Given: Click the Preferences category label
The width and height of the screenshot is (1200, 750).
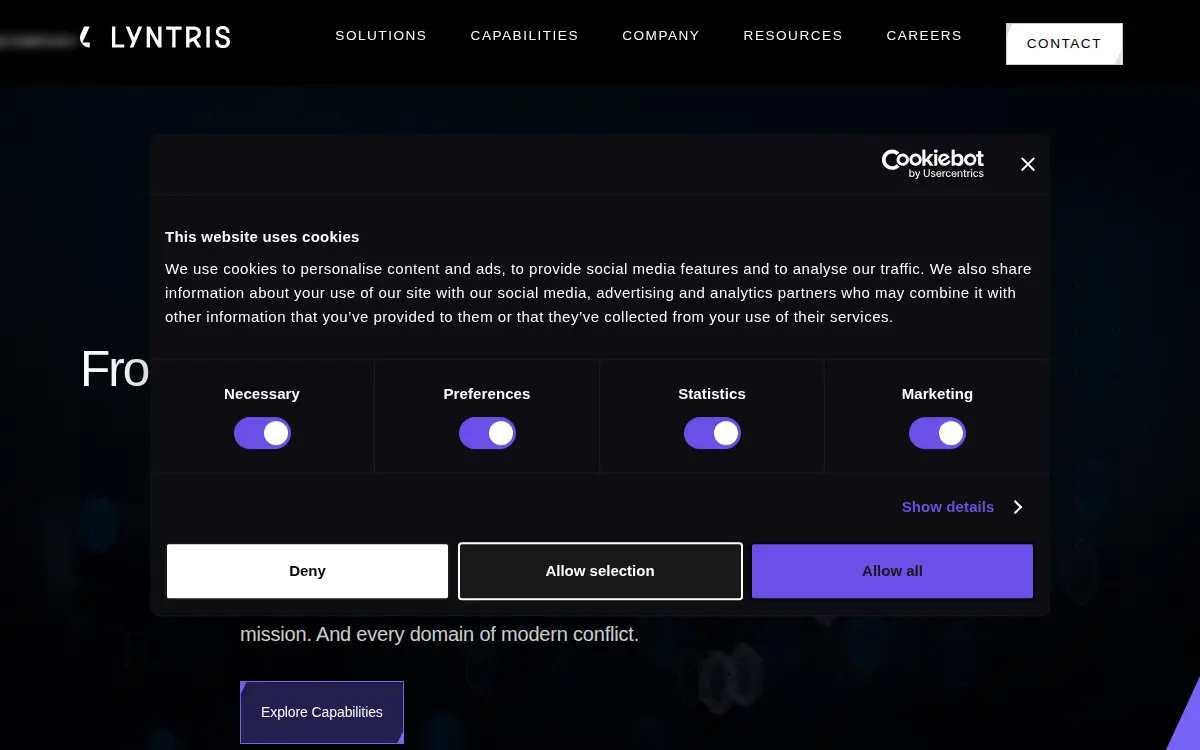Looking at the screenshot, I should pyautogui.click(x=487, y=394).
